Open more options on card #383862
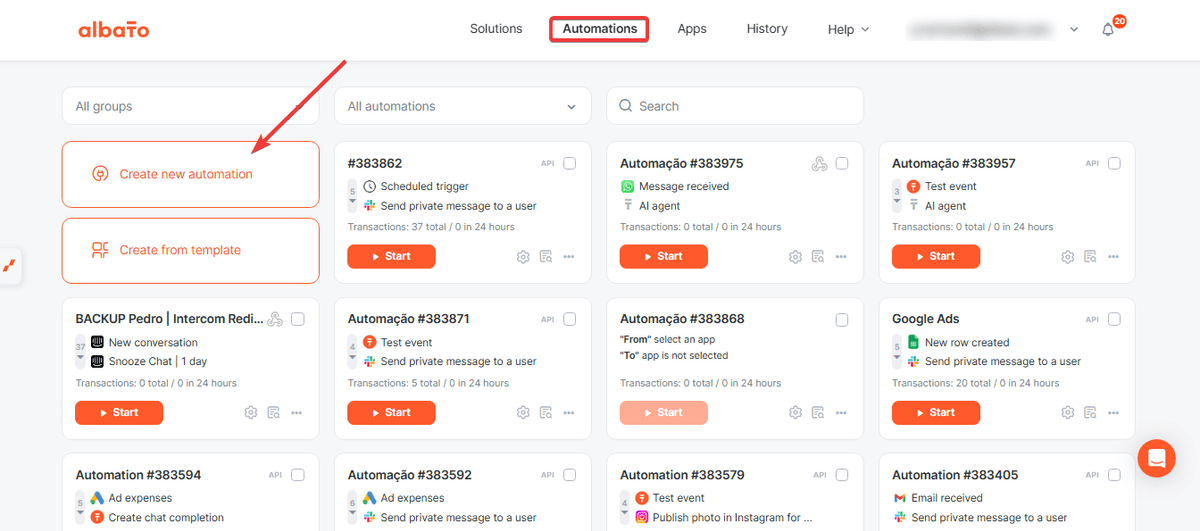The width and height of the screenshot is (1200, 531). point(569,257)
